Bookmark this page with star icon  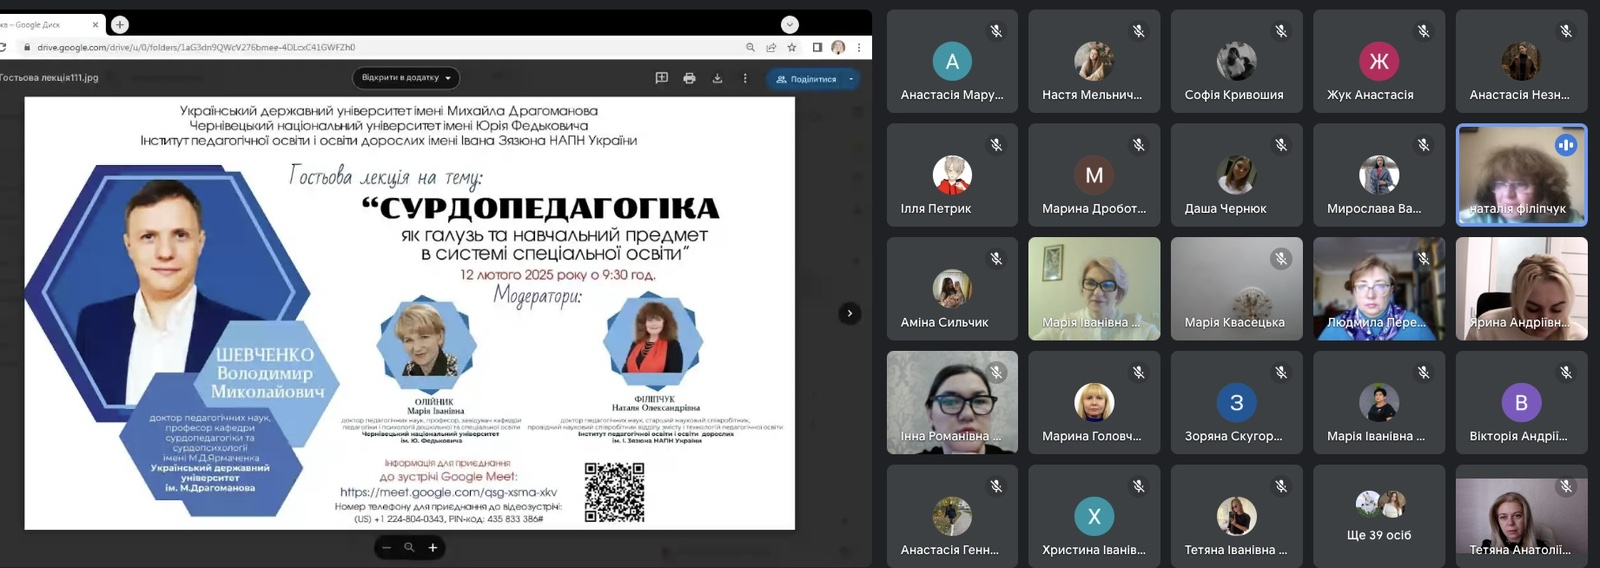[792, 47]
